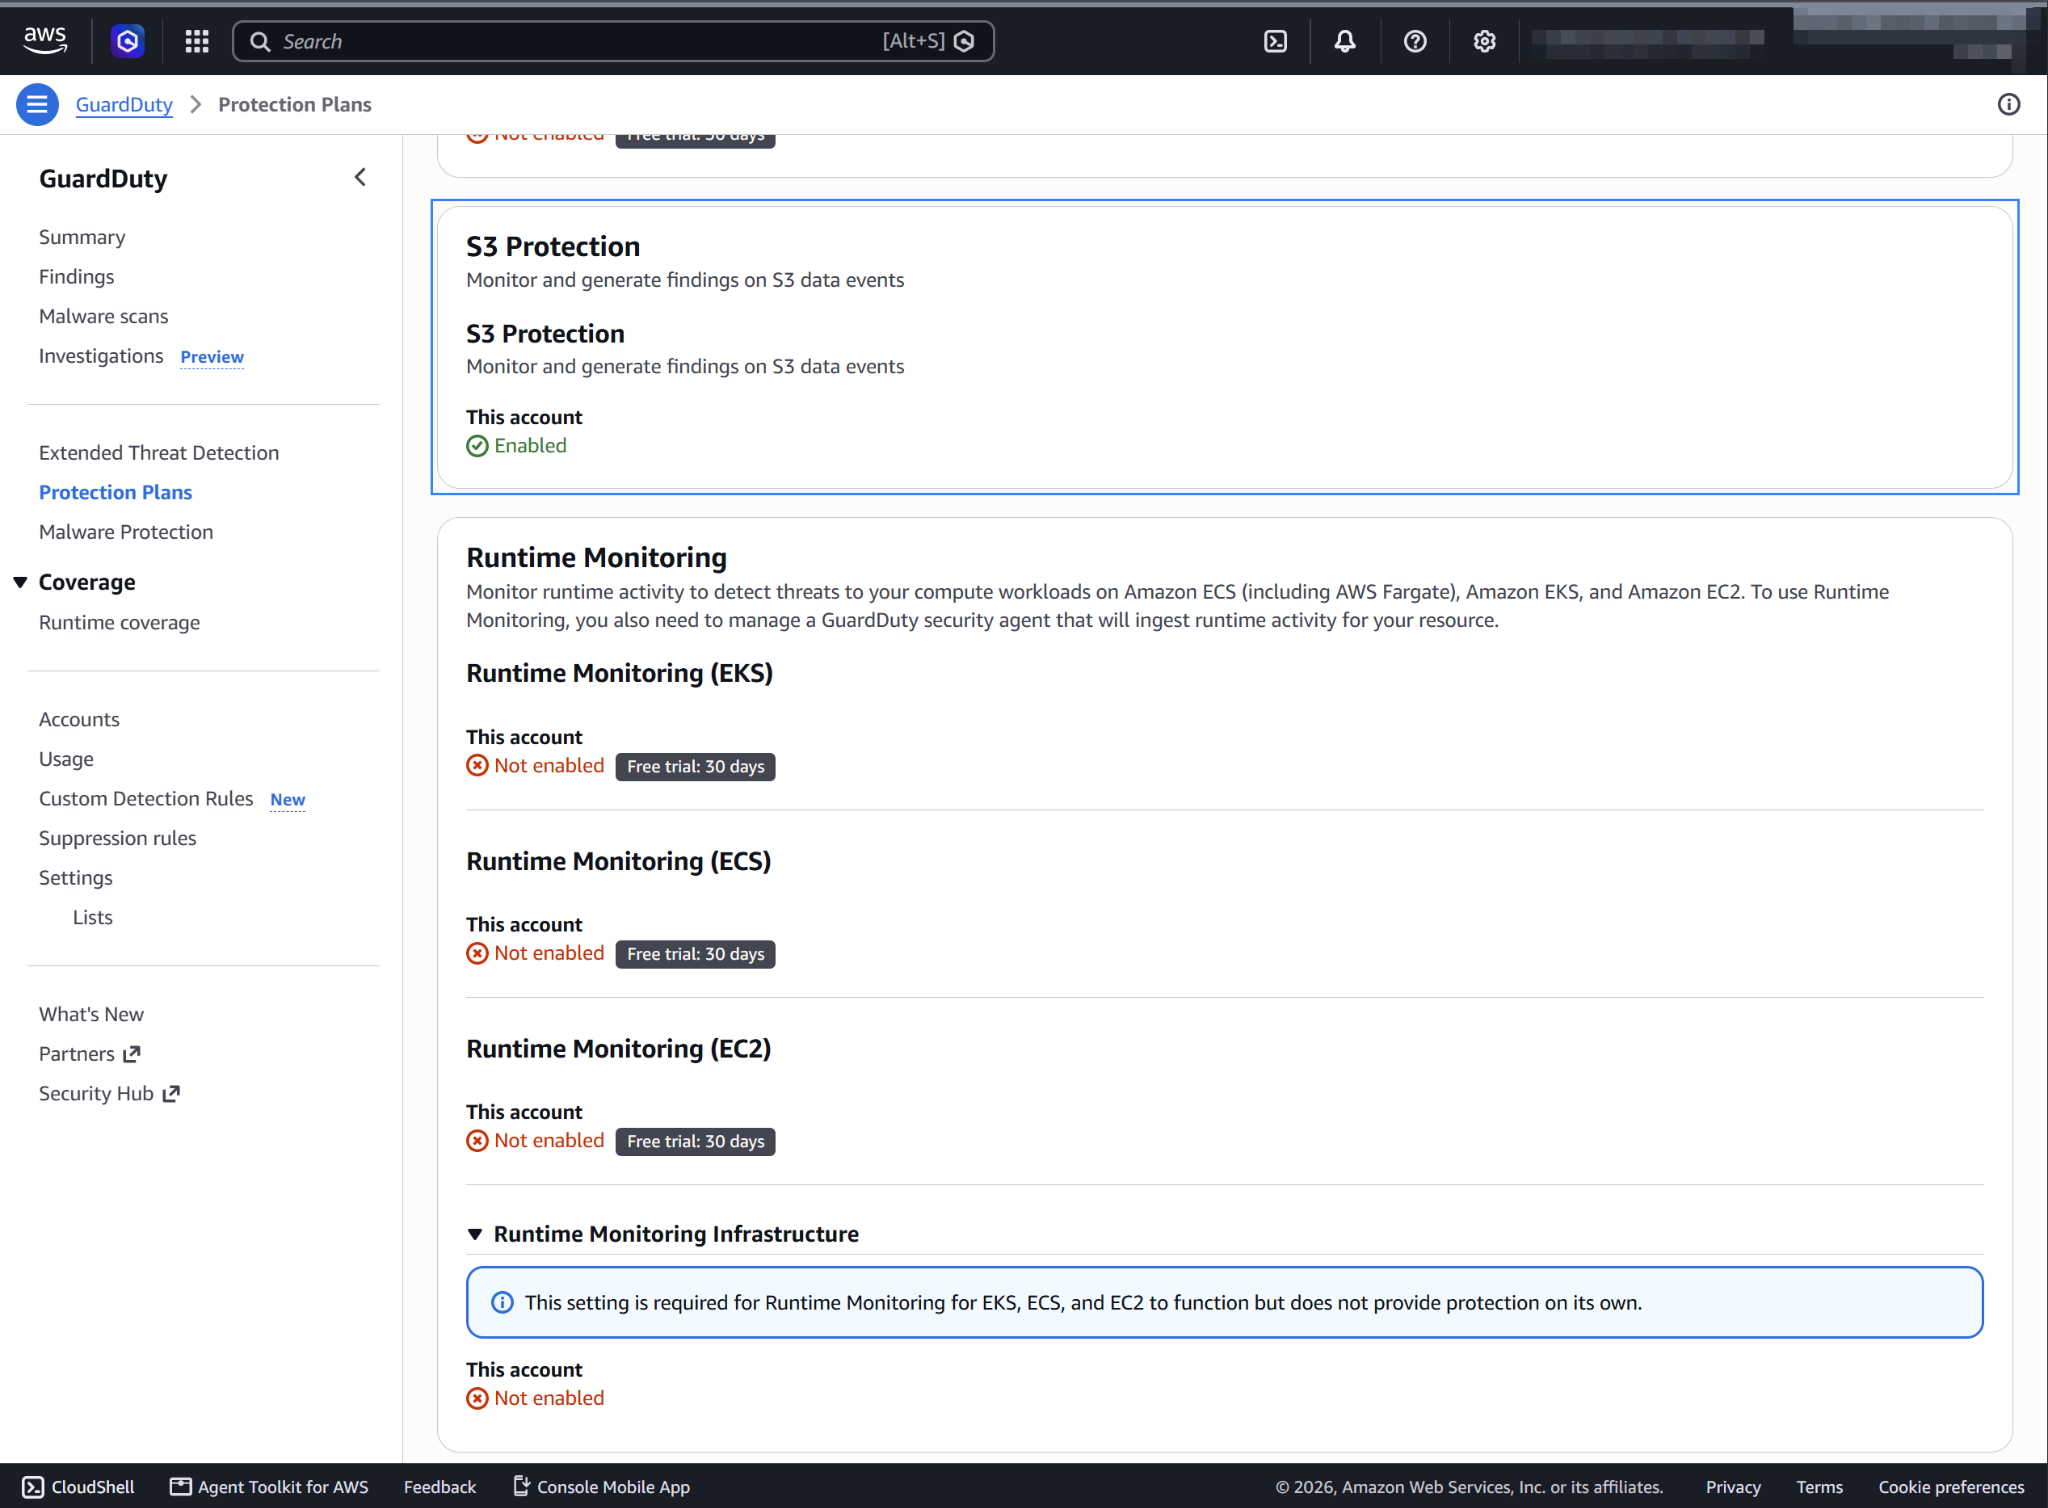Open Accounts in the sidebar
Viewport: 2048px width, 1508px height.
pos(79,719)
